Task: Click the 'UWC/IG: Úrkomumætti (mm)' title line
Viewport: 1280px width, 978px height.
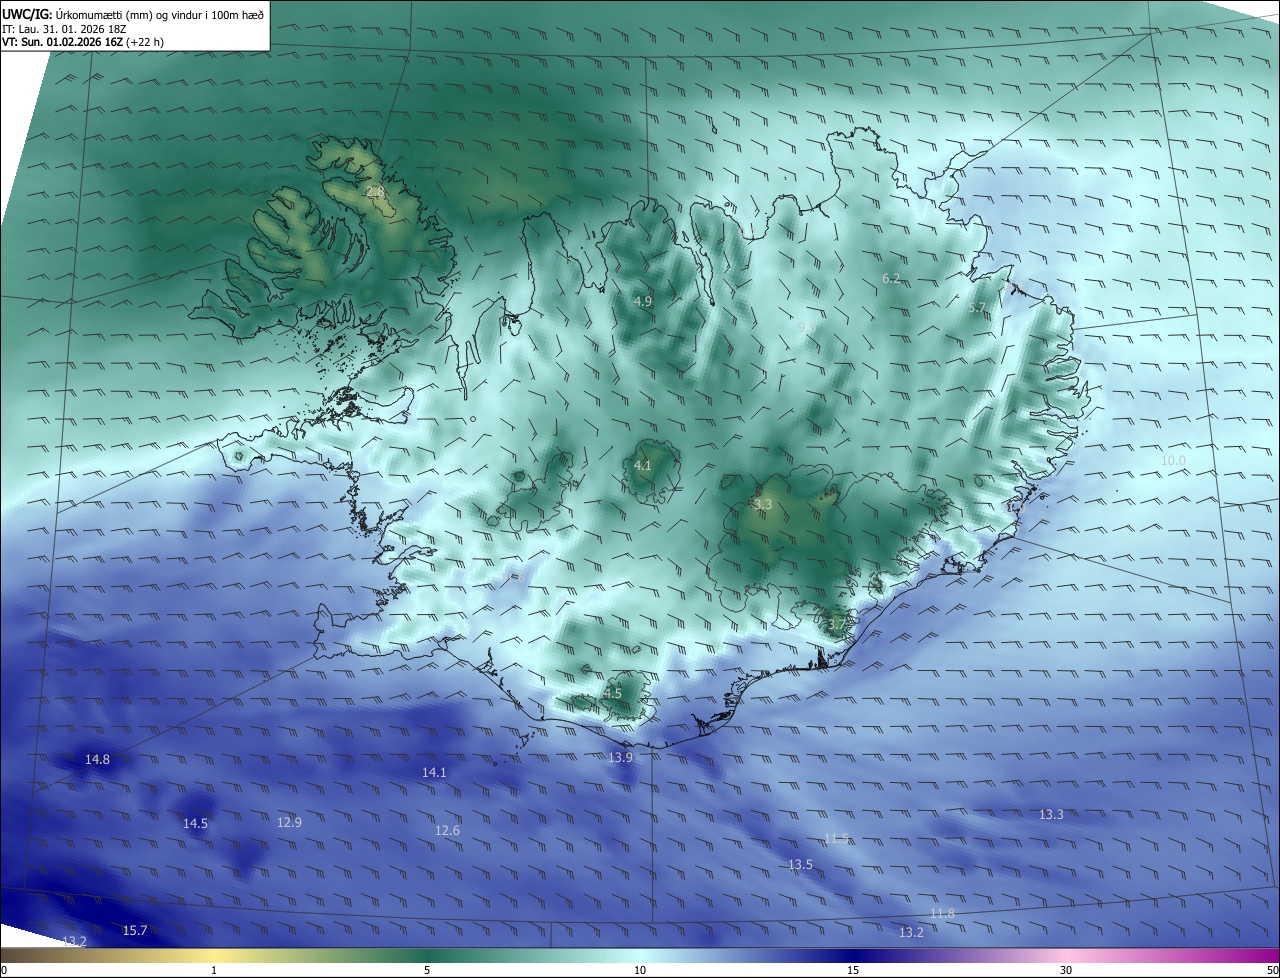Action: 133,14
